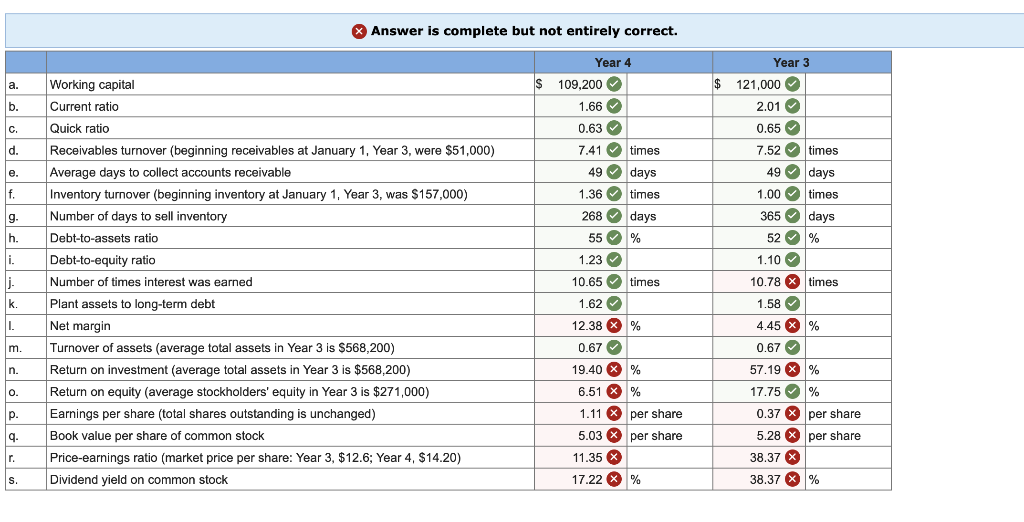
Task: Click 'Number of times interest was earned' label
Action: coord(151,282)
